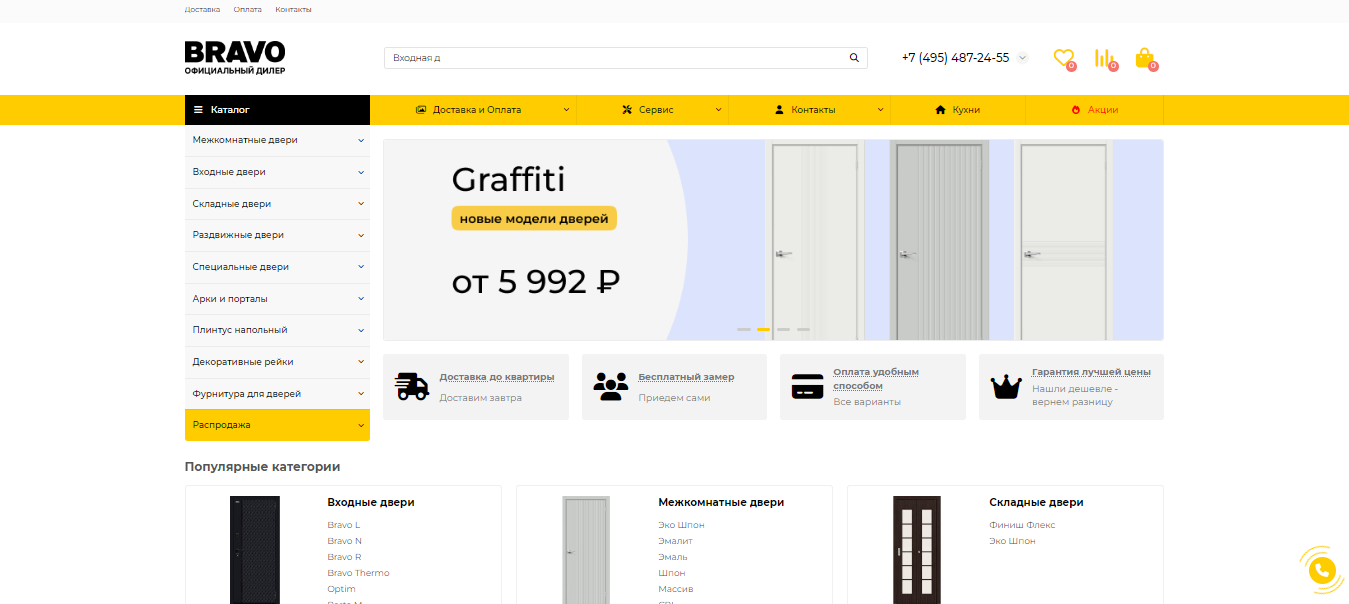
Task: Click the Graffiti banner
Action: click(773, 240)
